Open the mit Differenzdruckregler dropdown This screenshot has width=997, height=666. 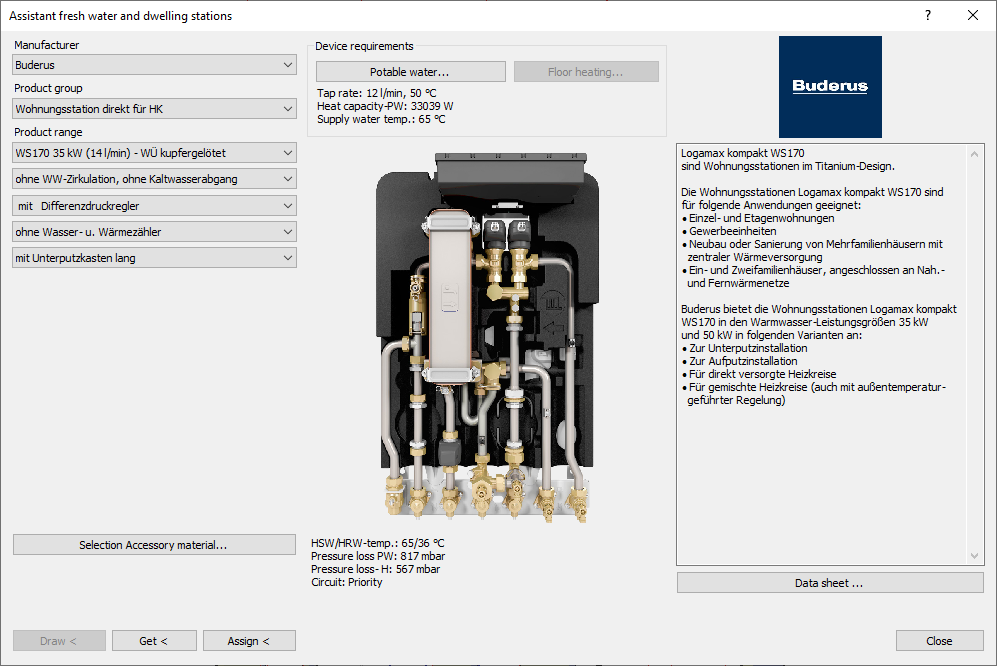coord(154,205)
